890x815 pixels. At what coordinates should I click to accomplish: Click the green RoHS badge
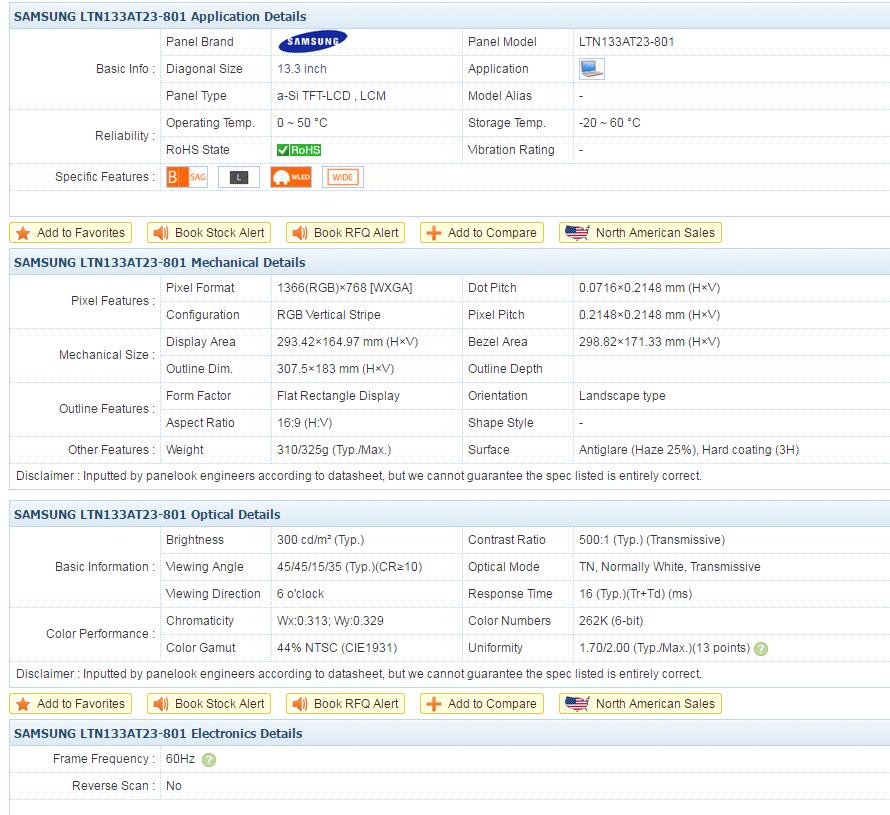(299, 150)
